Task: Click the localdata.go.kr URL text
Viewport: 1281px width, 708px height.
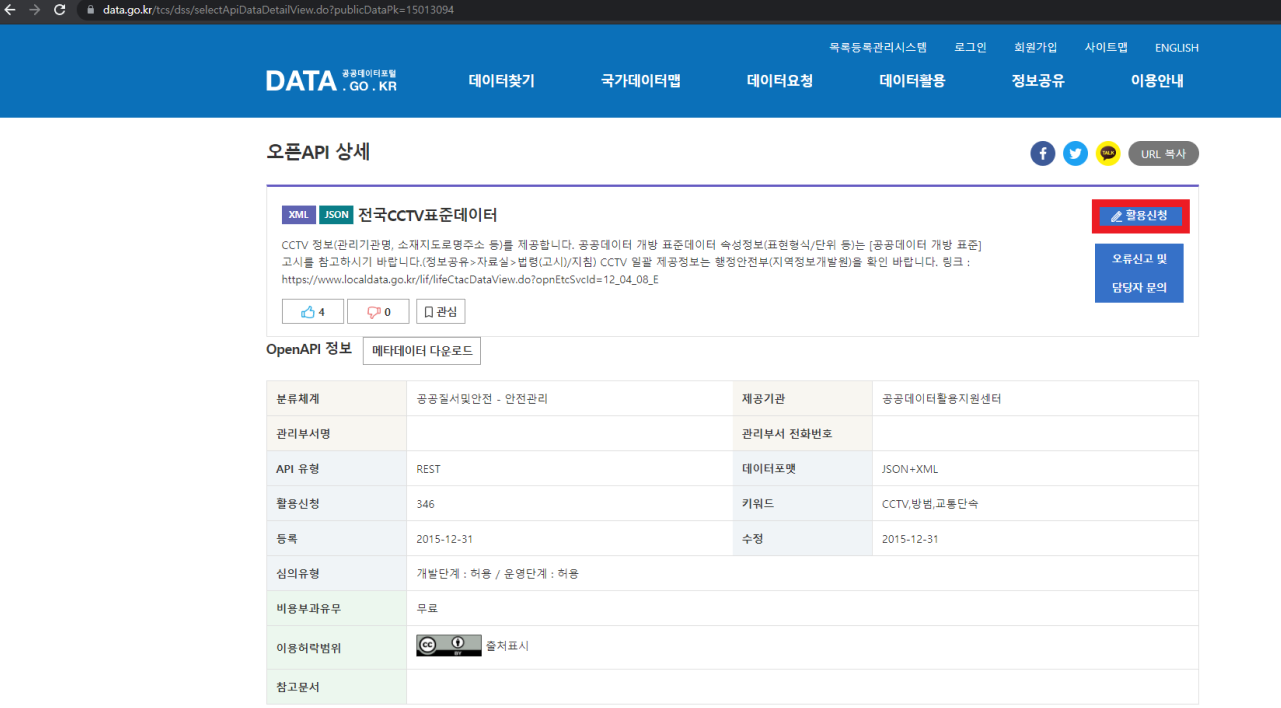Action: [x=470, y=279]
